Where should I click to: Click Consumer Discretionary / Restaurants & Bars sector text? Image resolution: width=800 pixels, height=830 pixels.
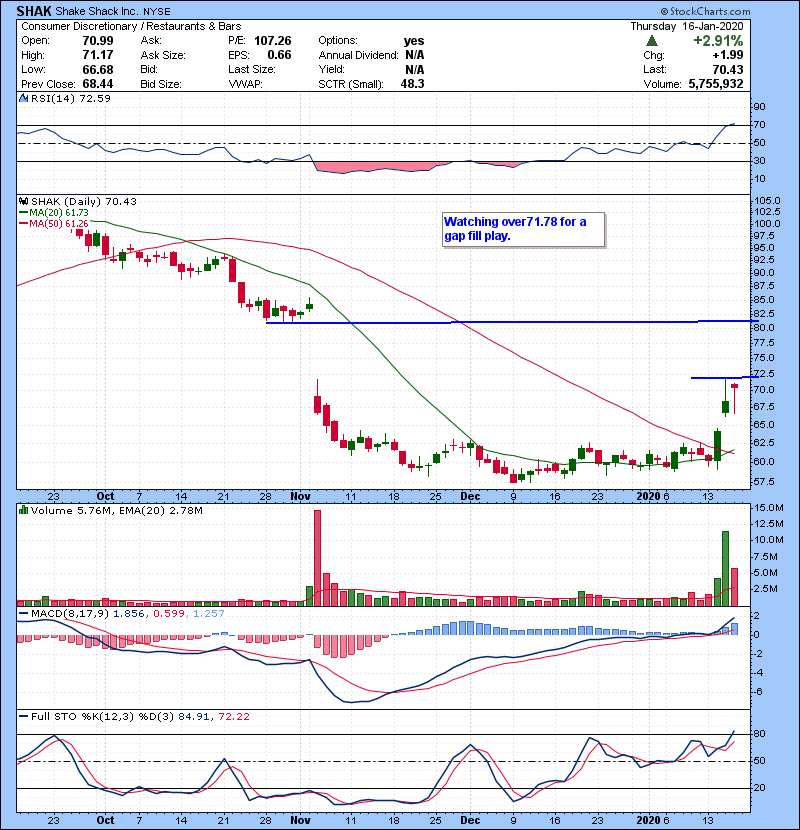coord(131,26)
